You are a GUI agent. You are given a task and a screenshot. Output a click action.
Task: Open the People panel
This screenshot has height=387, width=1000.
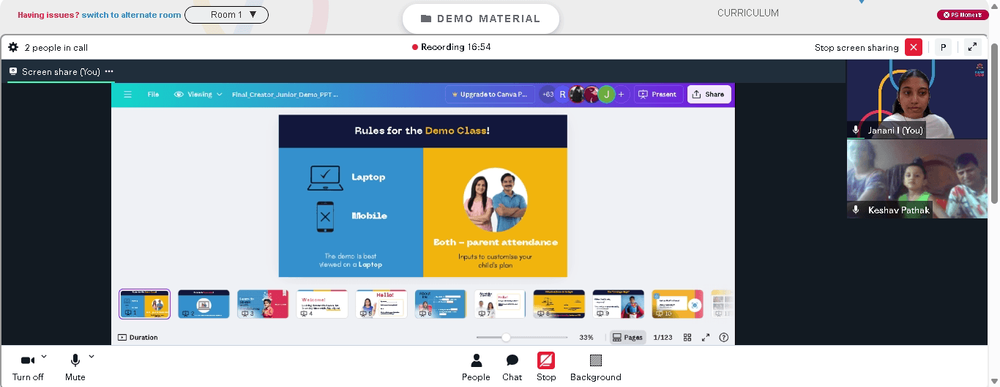tap(476, 368)
